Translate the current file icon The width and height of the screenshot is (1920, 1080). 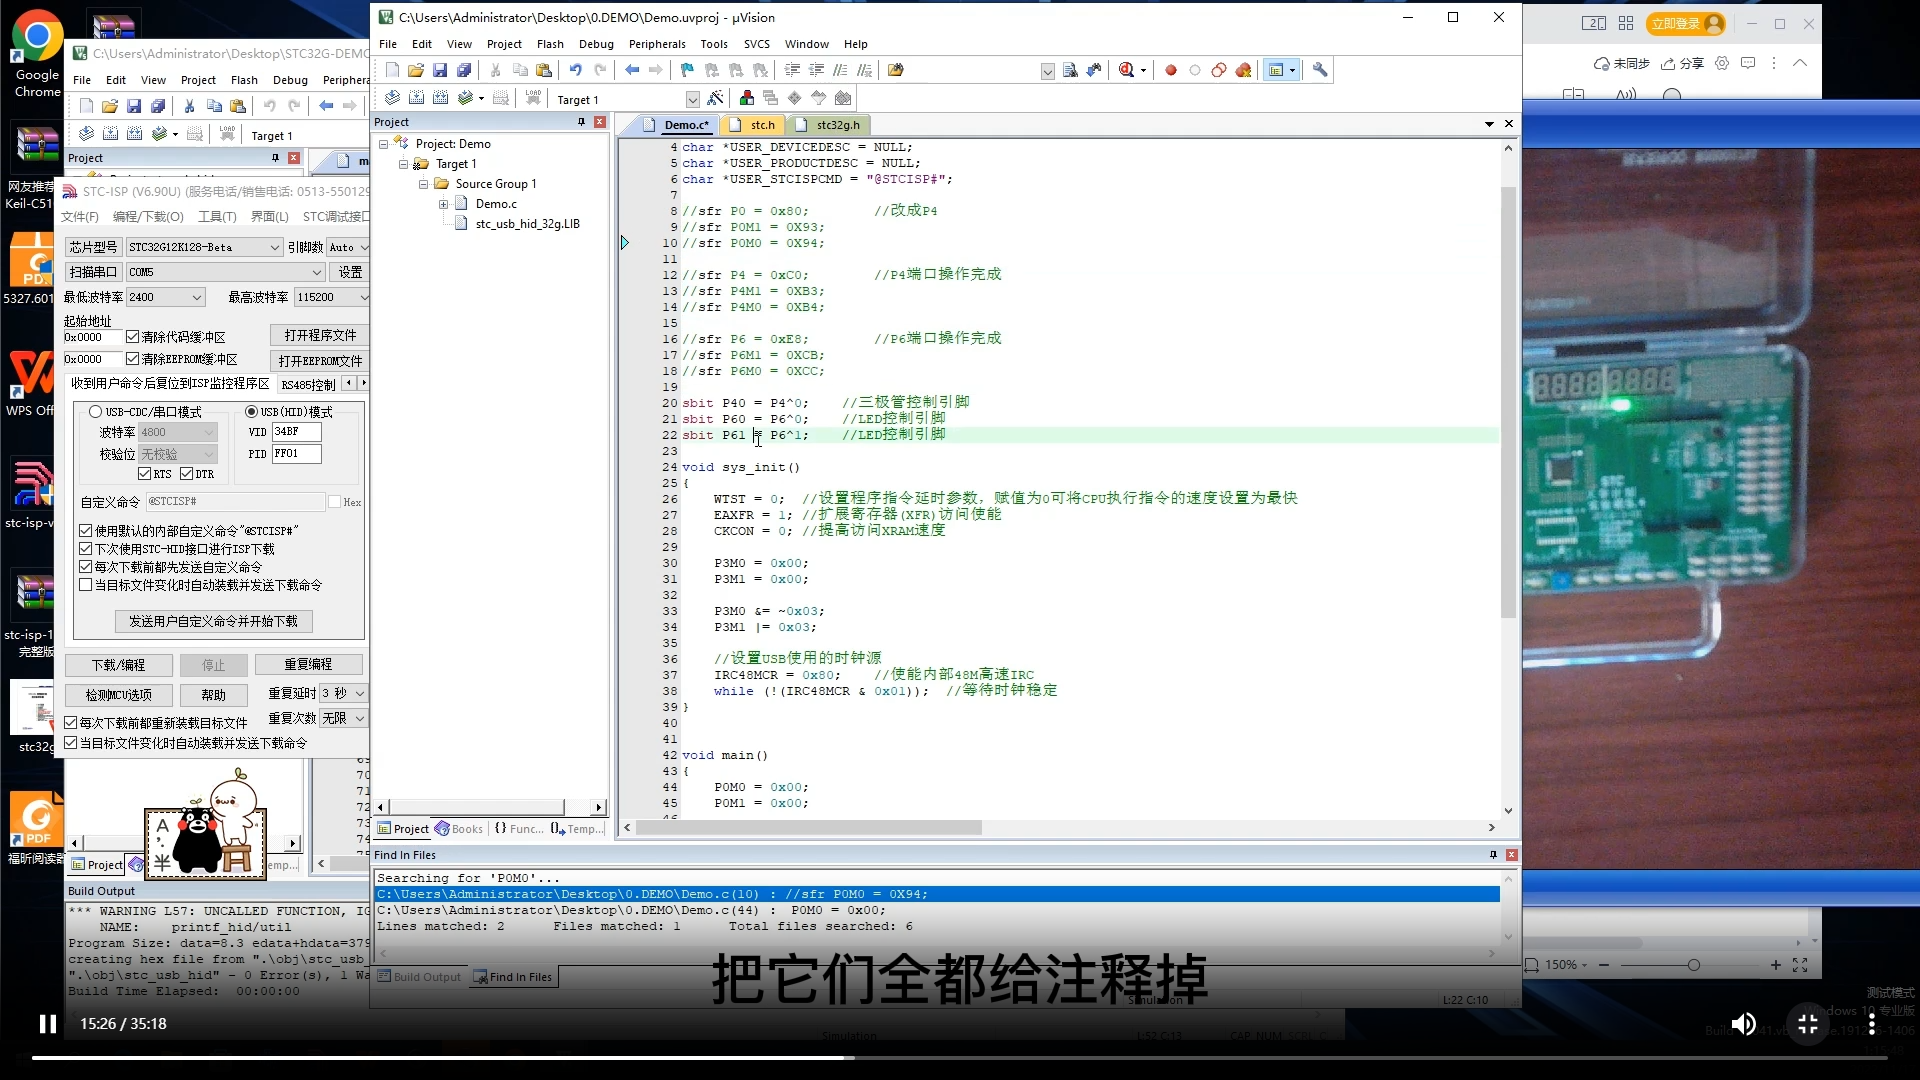pos(392,98)
